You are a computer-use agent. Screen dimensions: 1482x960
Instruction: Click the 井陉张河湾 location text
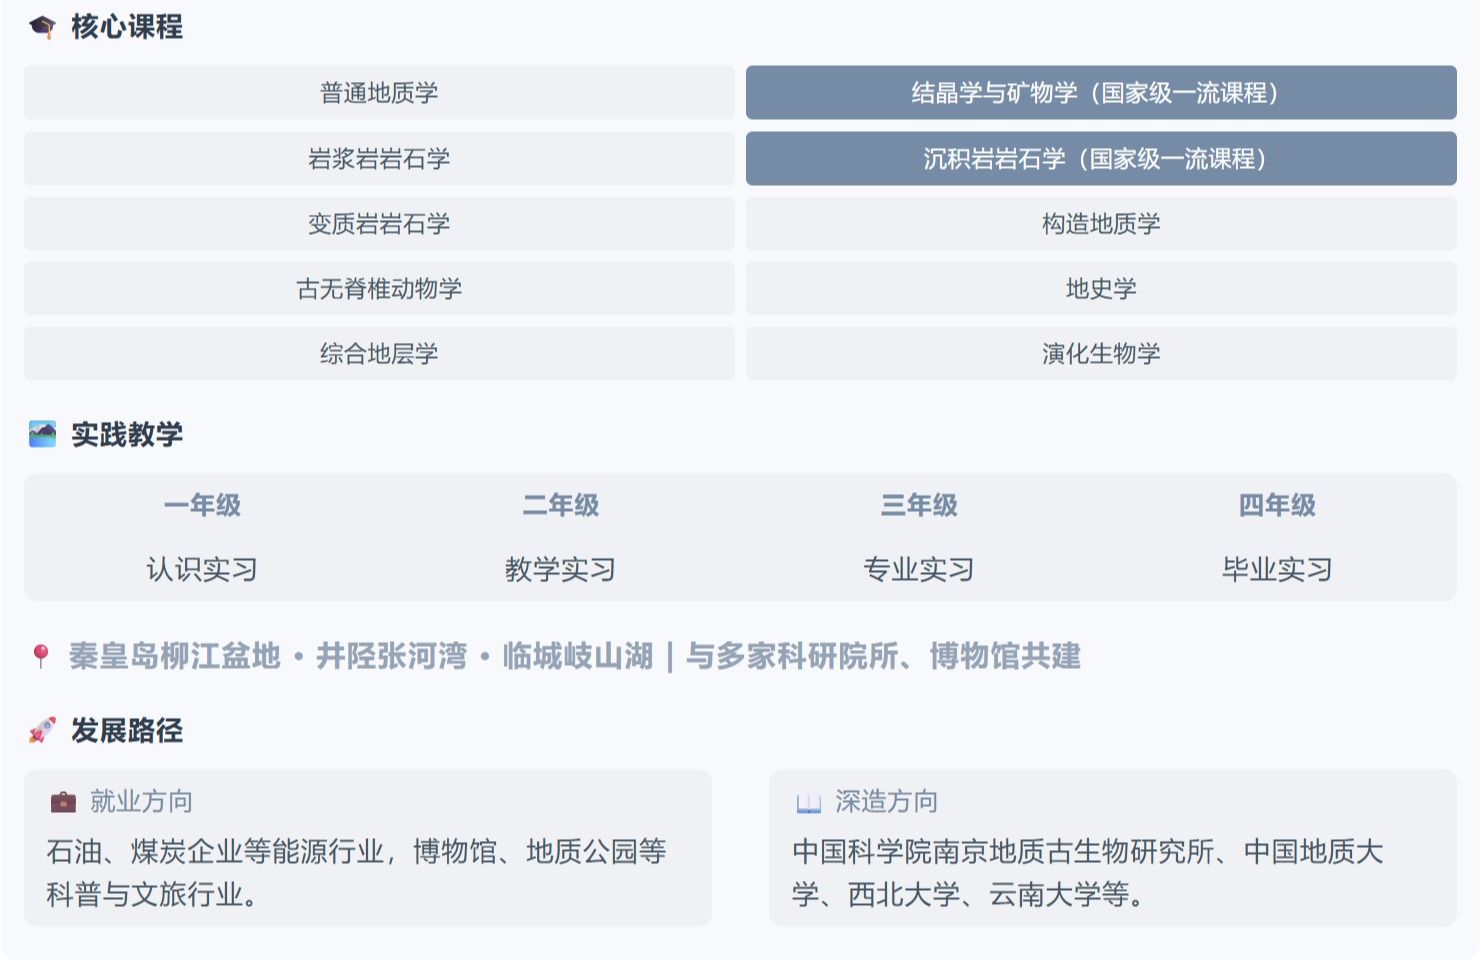tap(392, 656)
